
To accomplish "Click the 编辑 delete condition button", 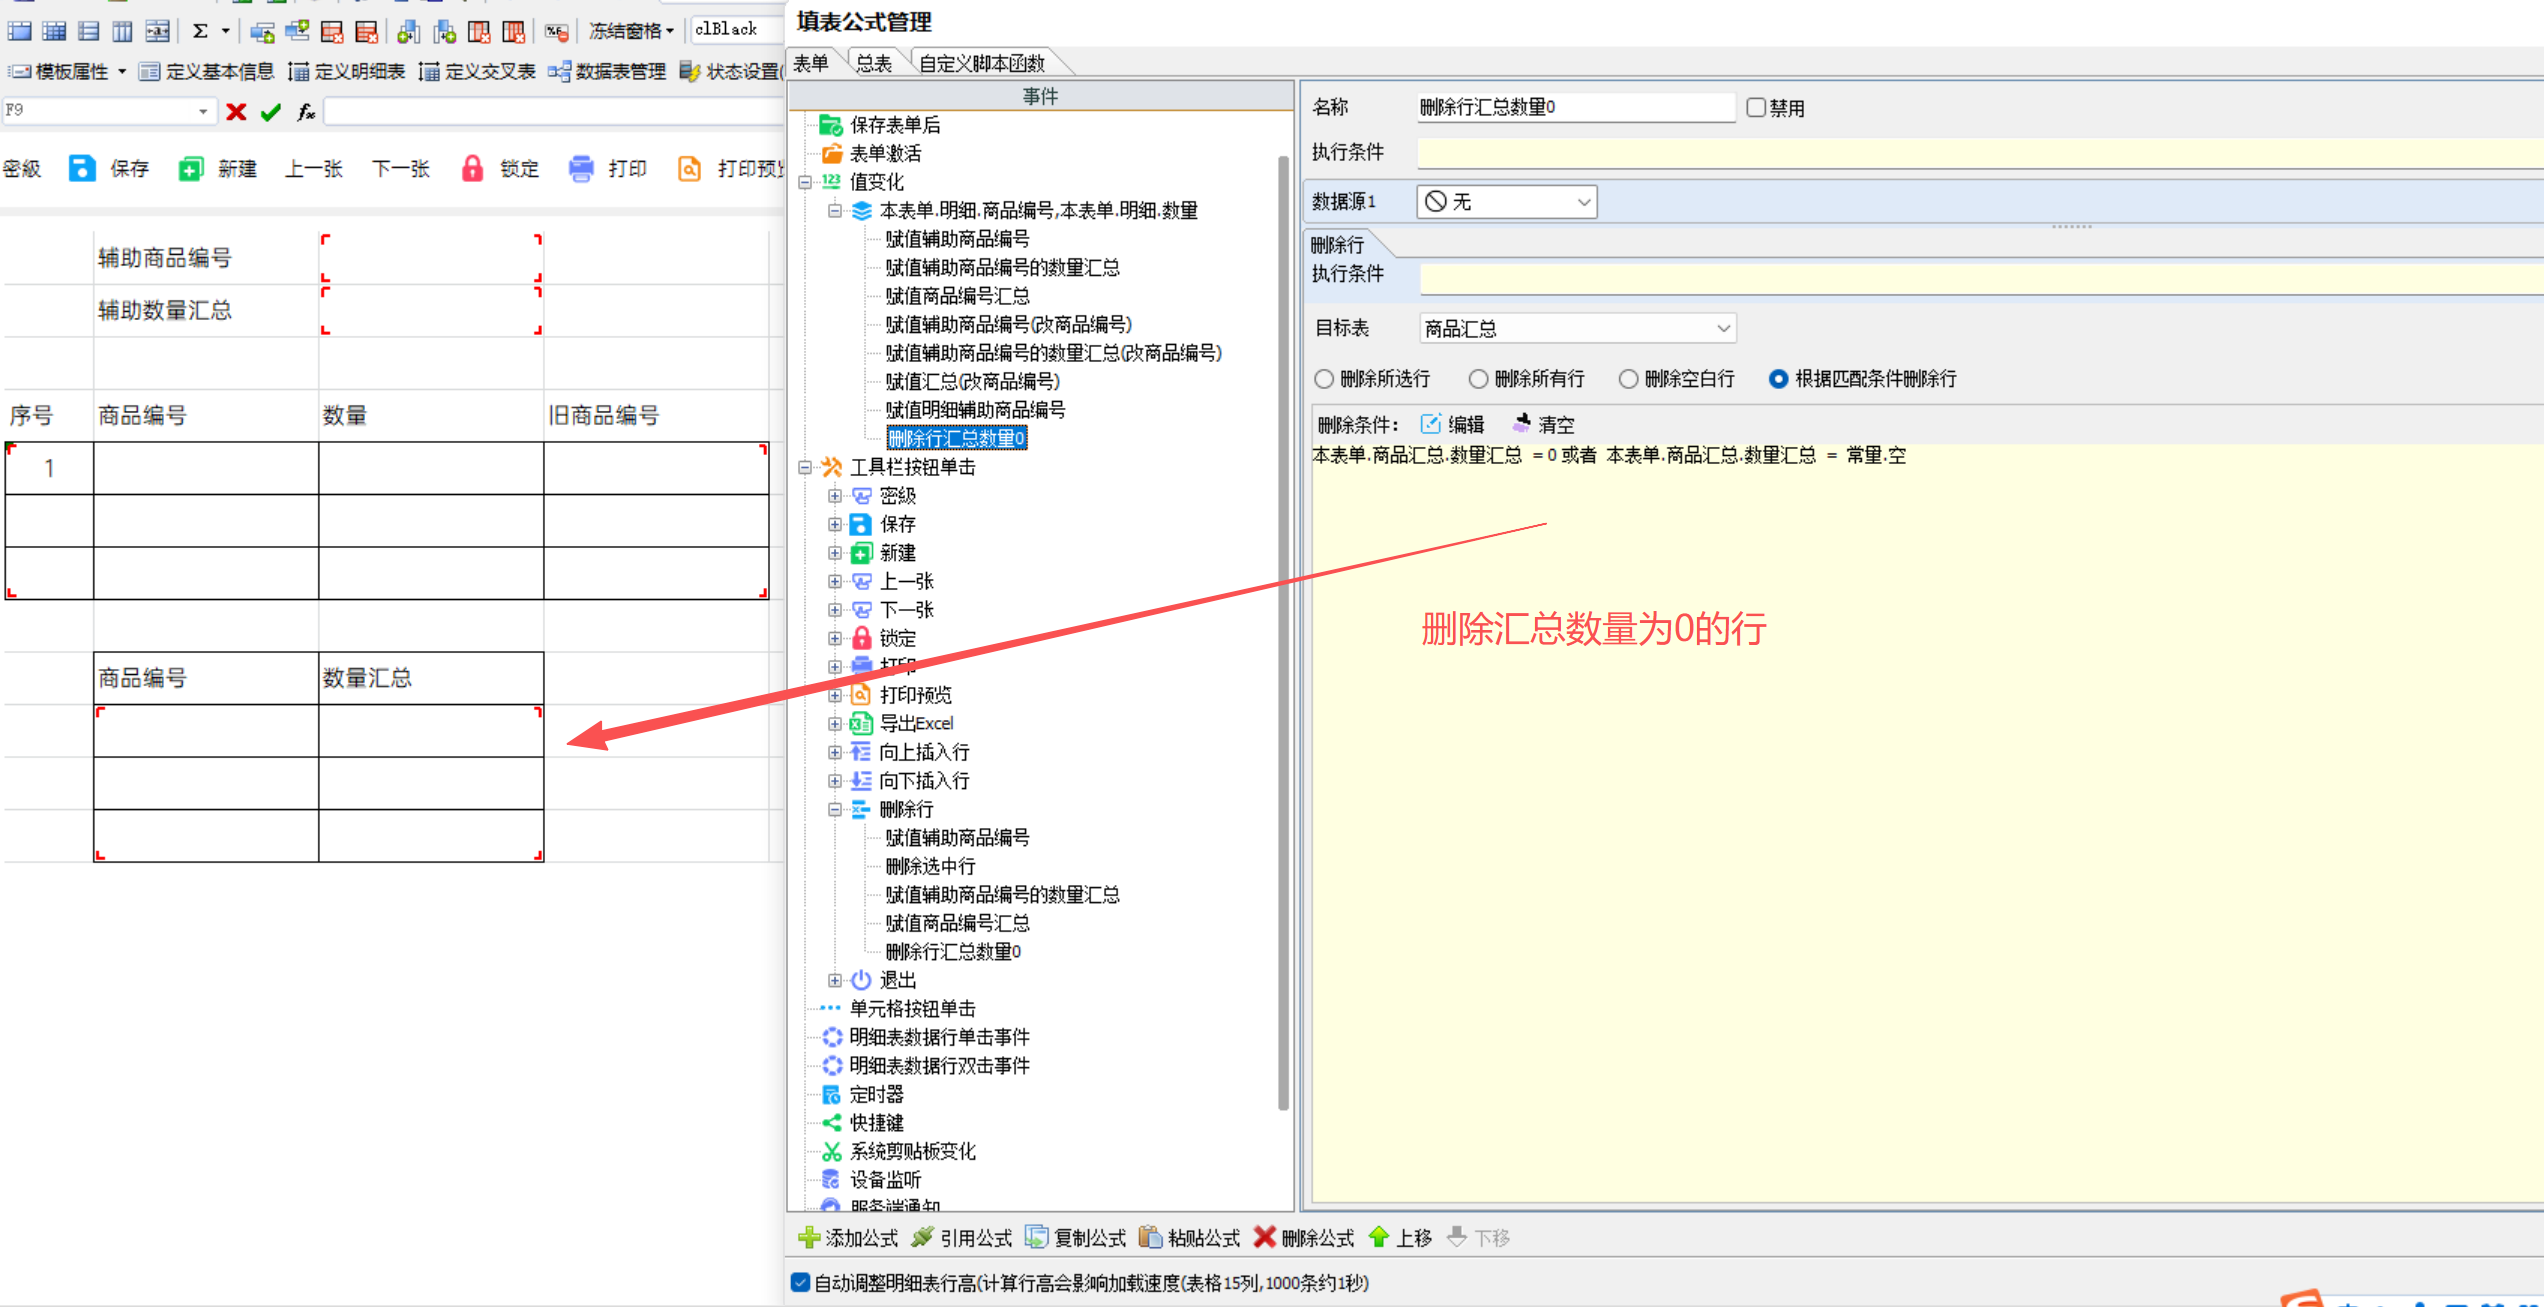I will click(1453, 424).
